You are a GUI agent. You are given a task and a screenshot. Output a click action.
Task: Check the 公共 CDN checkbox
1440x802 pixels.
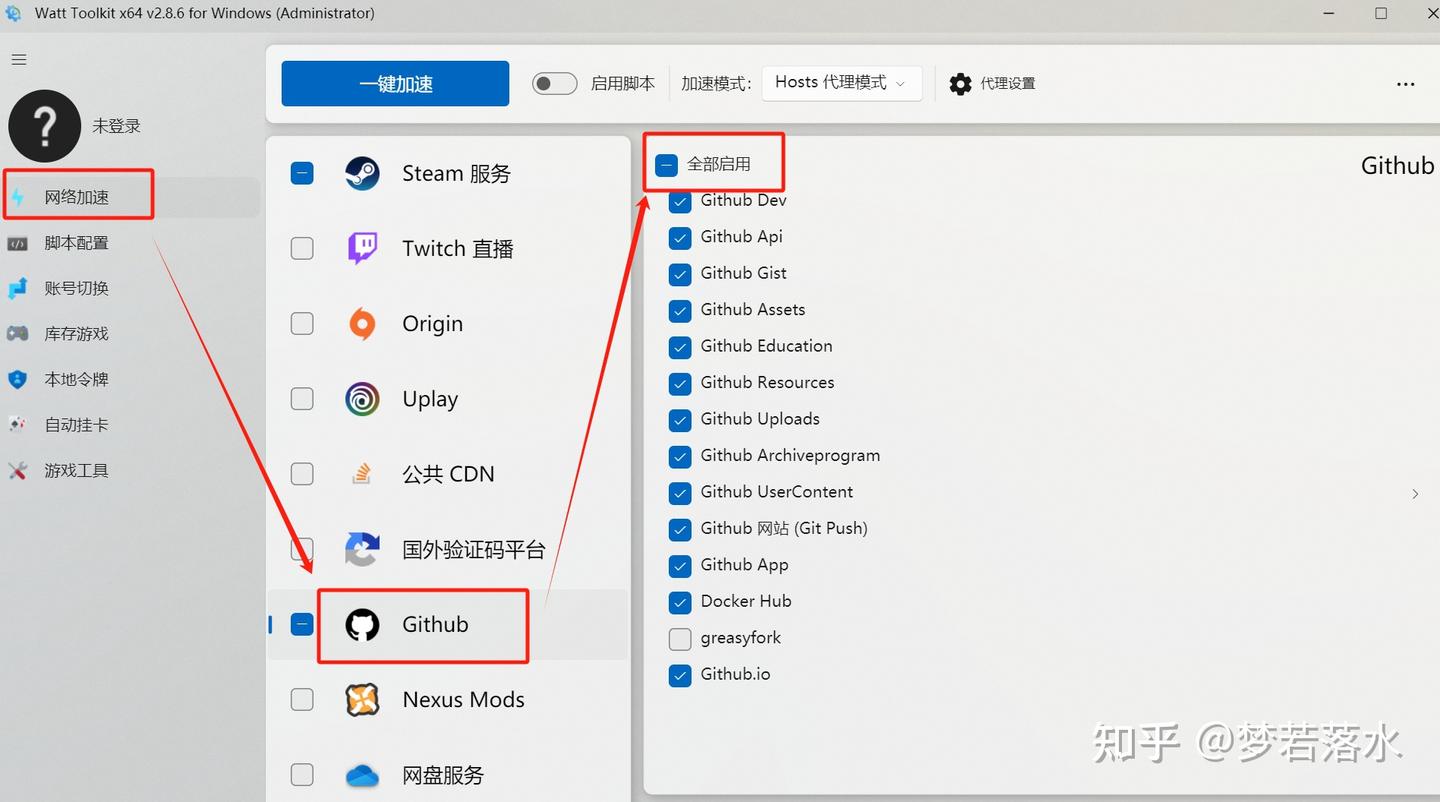click(302, 474)
